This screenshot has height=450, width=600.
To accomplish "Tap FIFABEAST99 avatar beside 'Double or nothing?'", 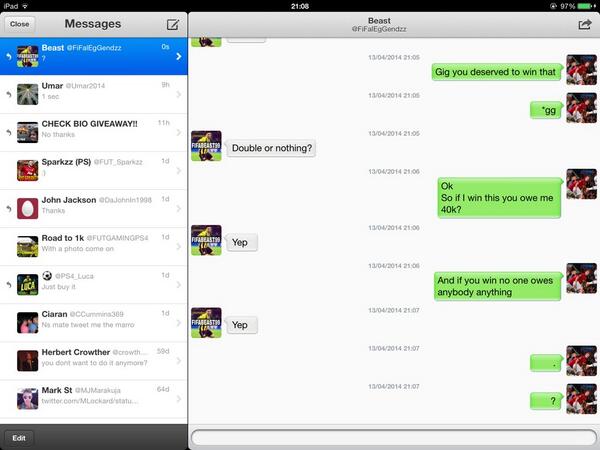I will (x=206, y=146).
